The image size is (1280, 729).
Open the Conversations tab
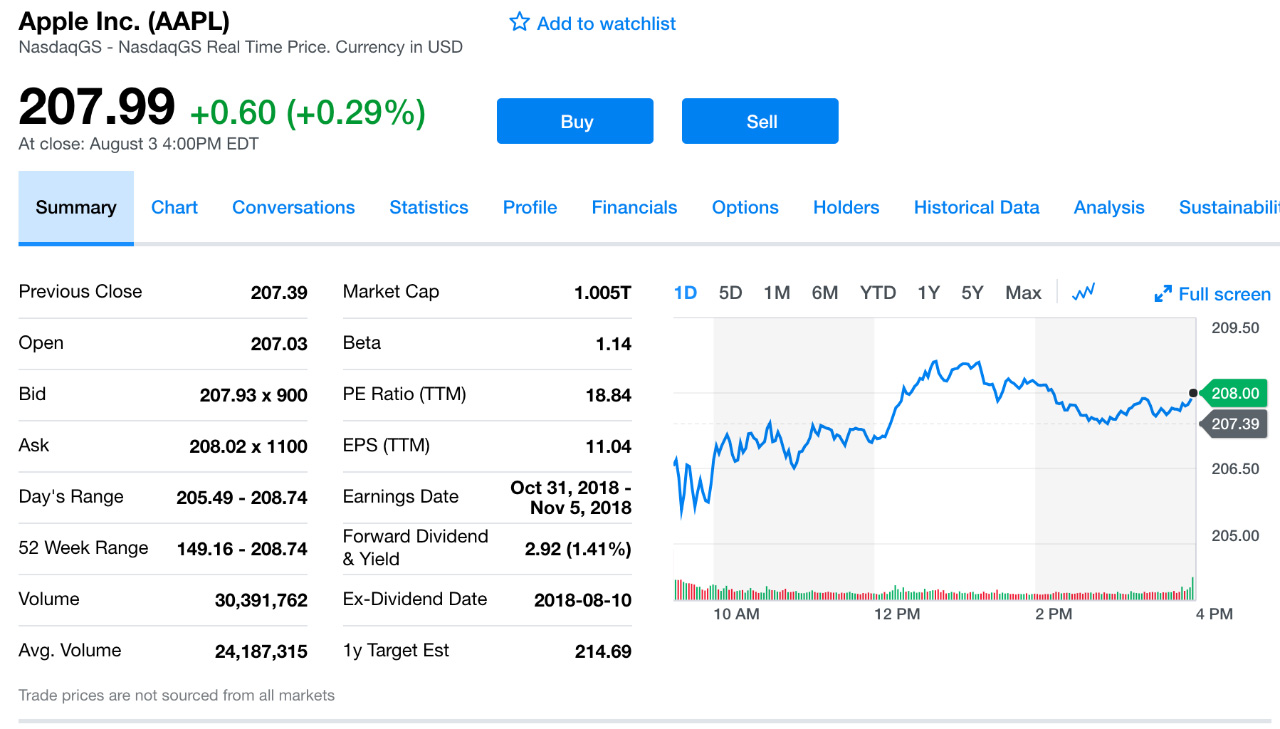(x=293, y=208)
